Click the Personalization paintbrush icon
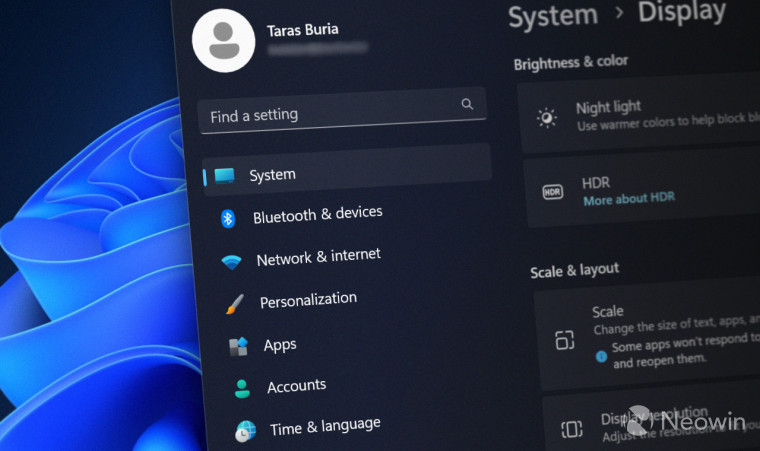Image resolution: width=760 pixels, height=451 pixels. [235, 304]
